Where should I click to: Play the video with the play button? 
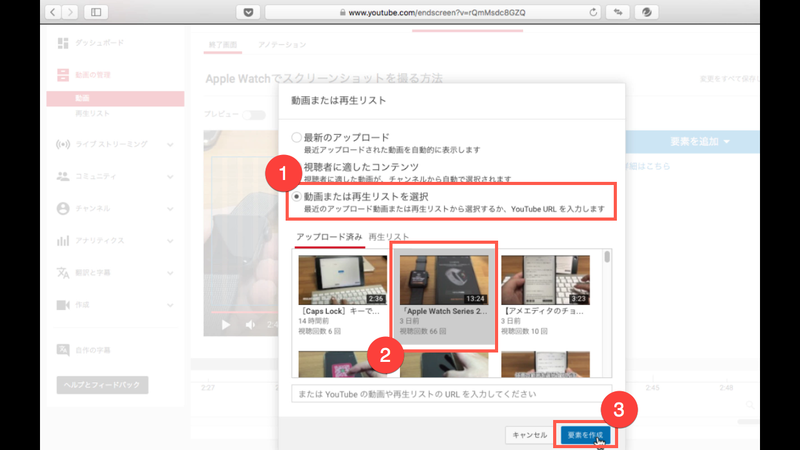225,324
